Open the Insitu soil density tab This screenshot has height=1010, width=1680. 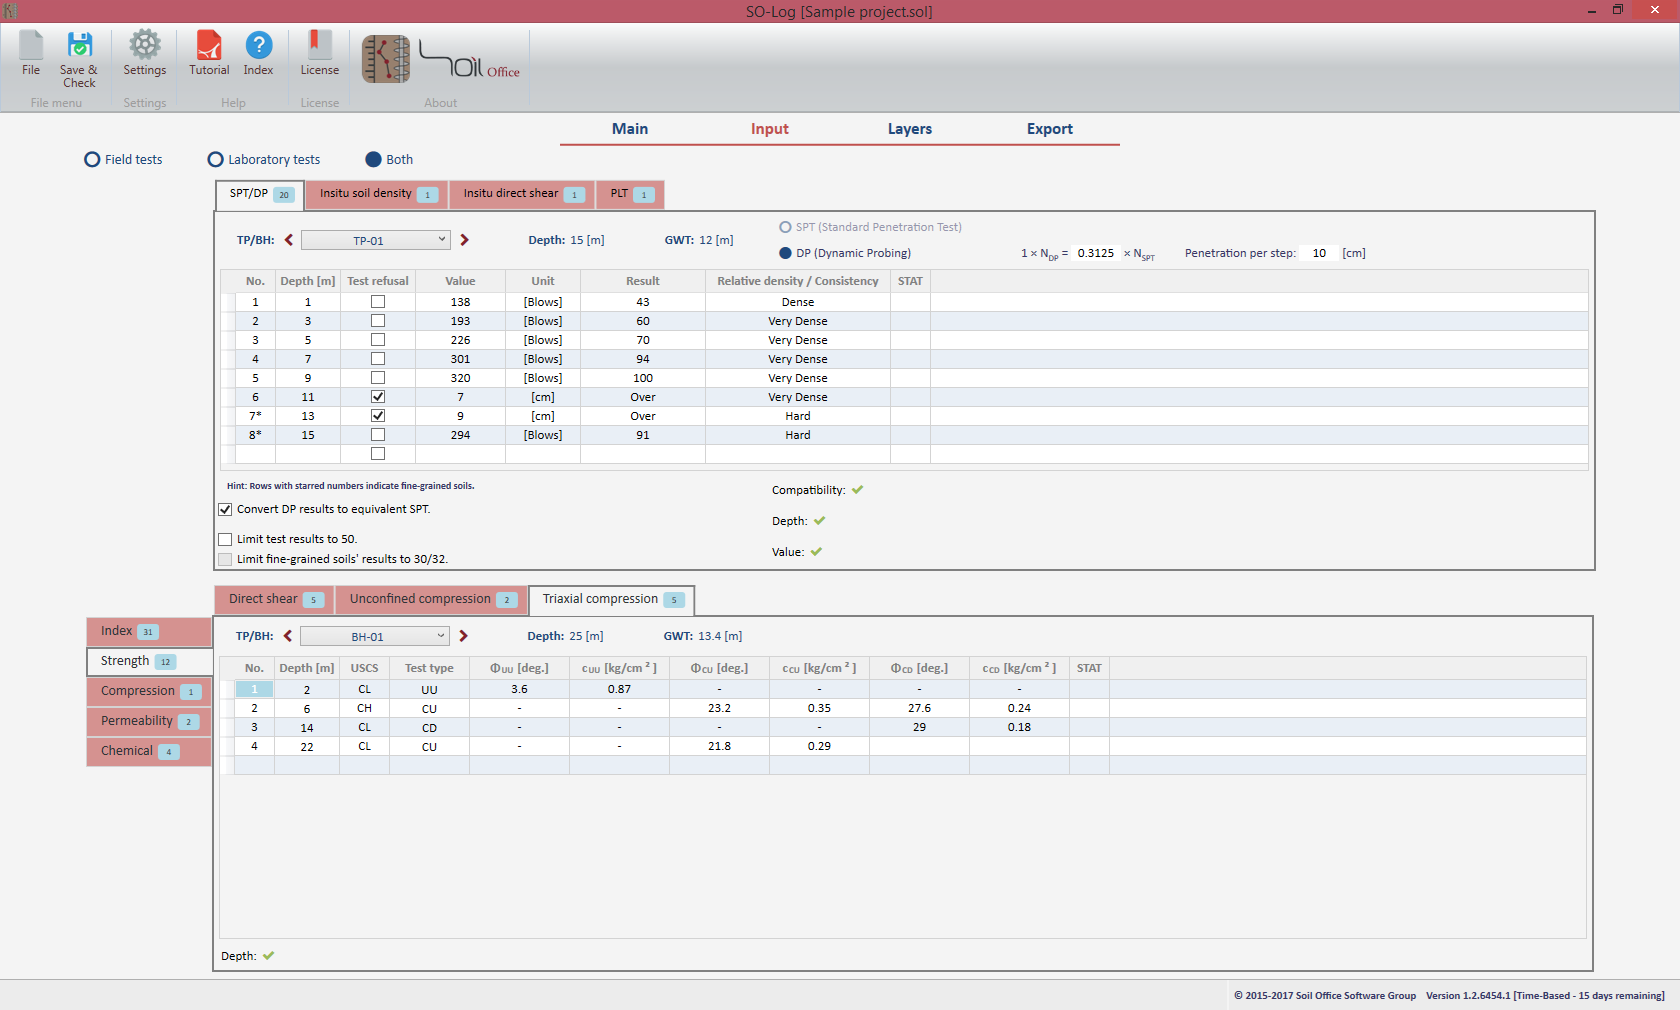(x=376, y=194)
